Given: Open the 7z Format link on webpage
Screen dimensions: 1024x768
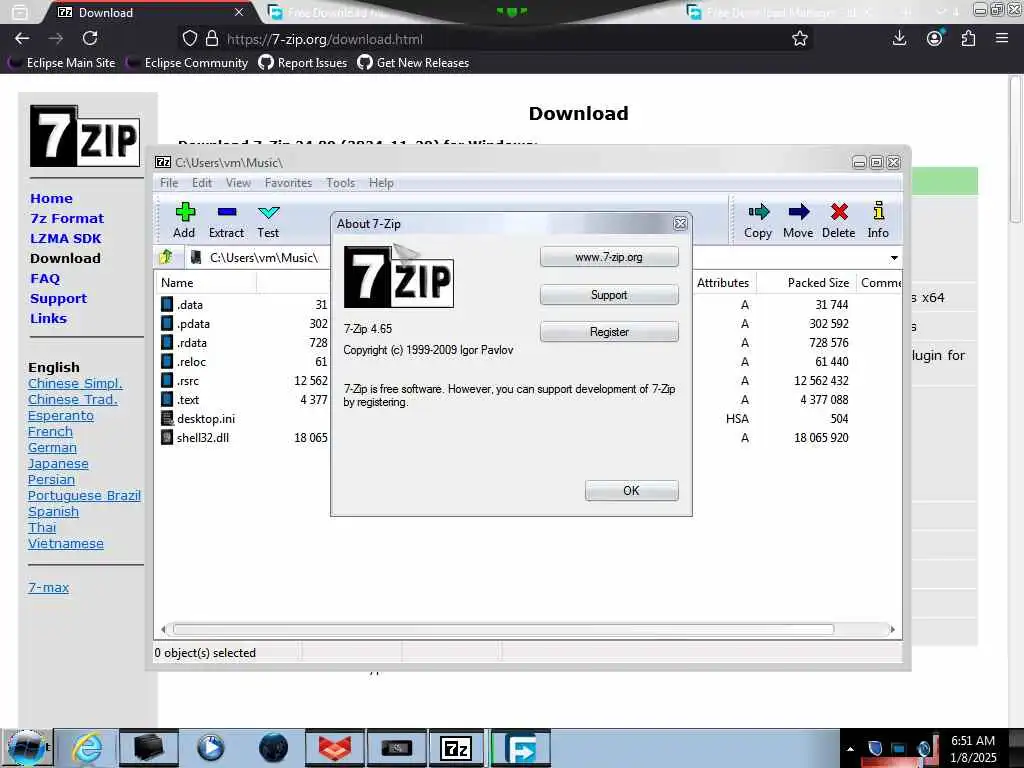Looking at the screenshot, I should coord(67,219).
